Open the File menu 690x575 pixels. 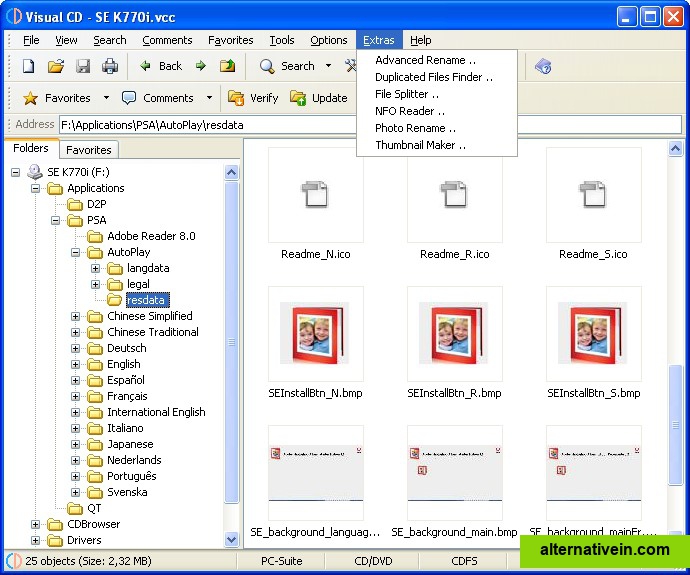31,40
